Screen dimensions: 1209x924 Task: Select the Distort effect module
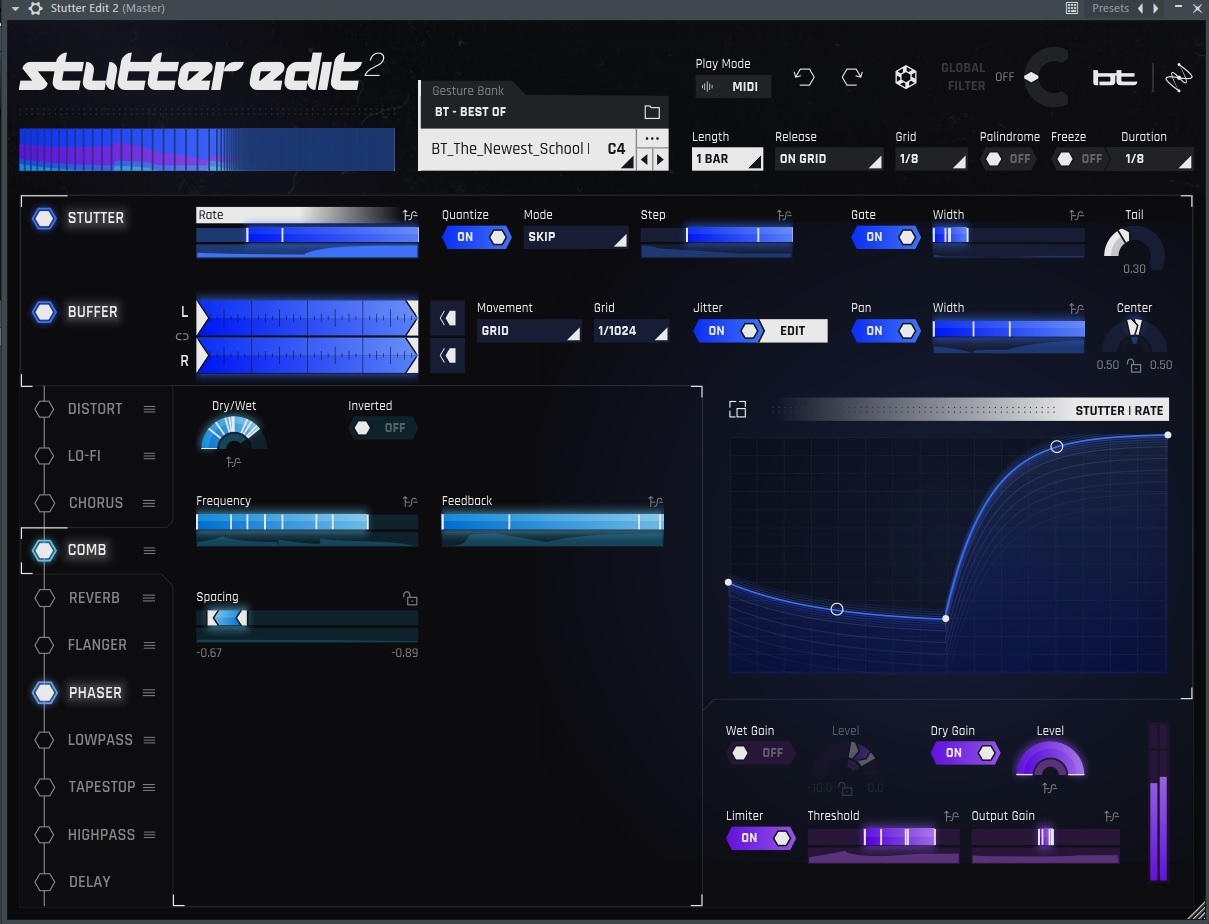click(x=95, y=409)
